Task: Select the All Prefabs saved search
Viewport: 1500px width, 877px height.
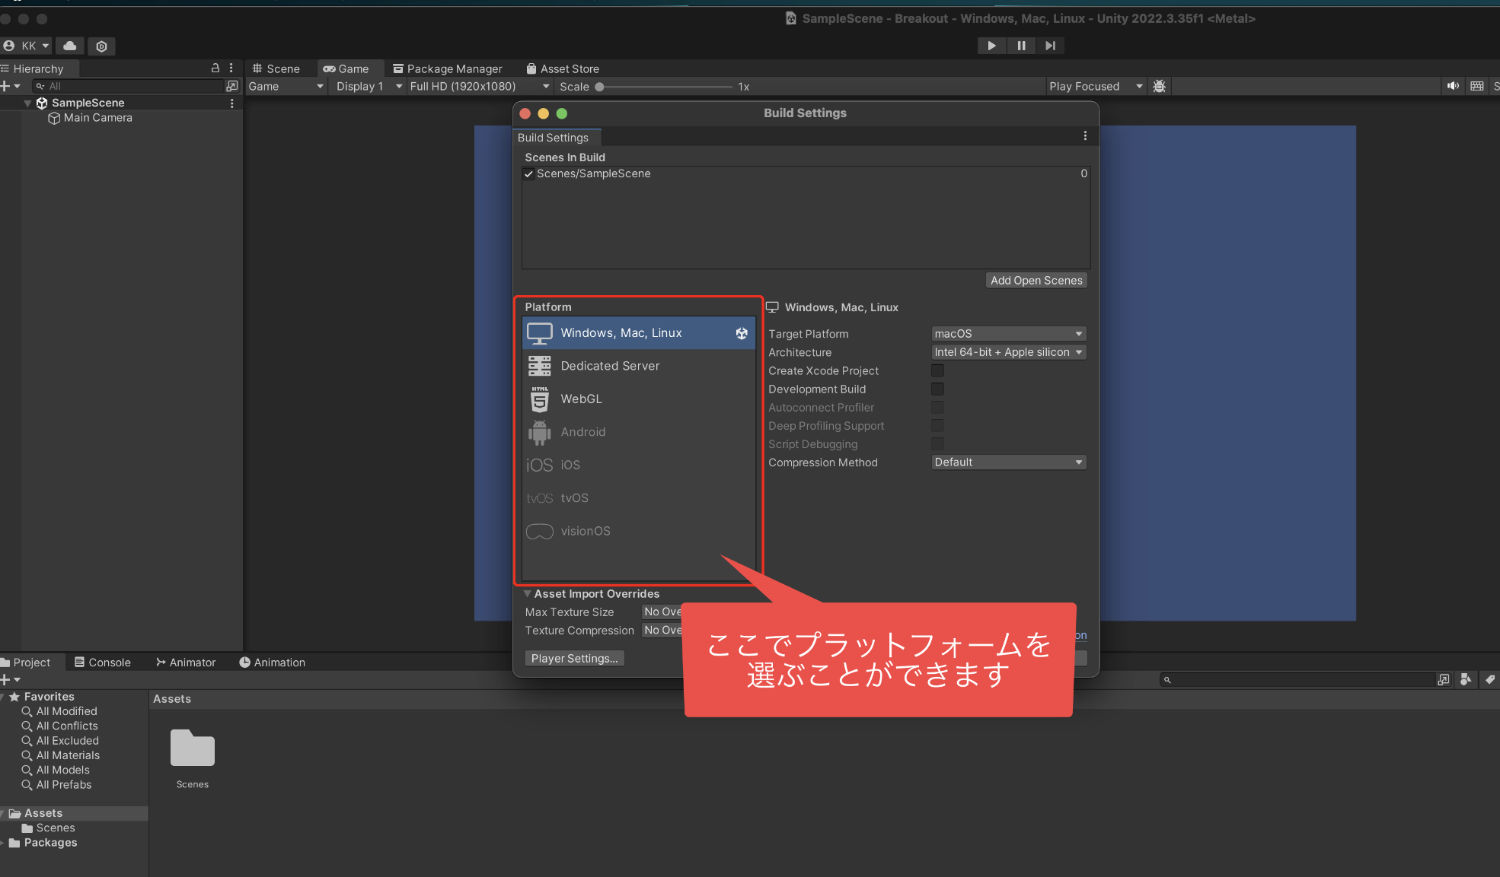Action: (57, 785)
